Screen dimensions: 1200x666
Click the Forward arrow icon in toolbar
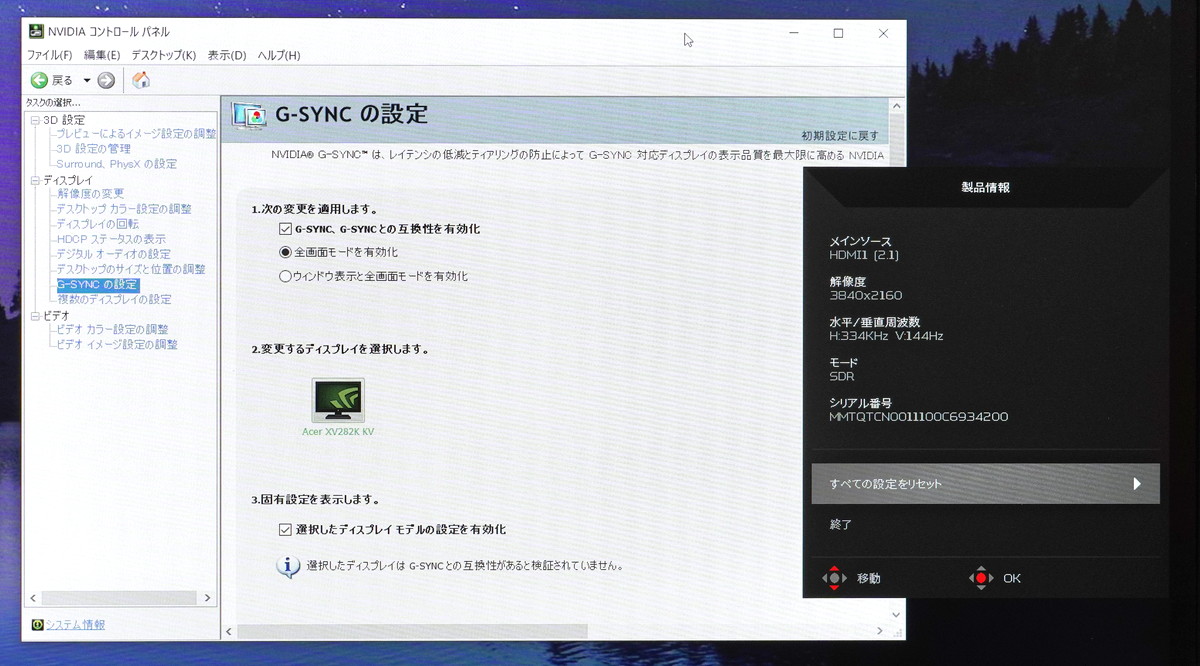tap(106, 80)
